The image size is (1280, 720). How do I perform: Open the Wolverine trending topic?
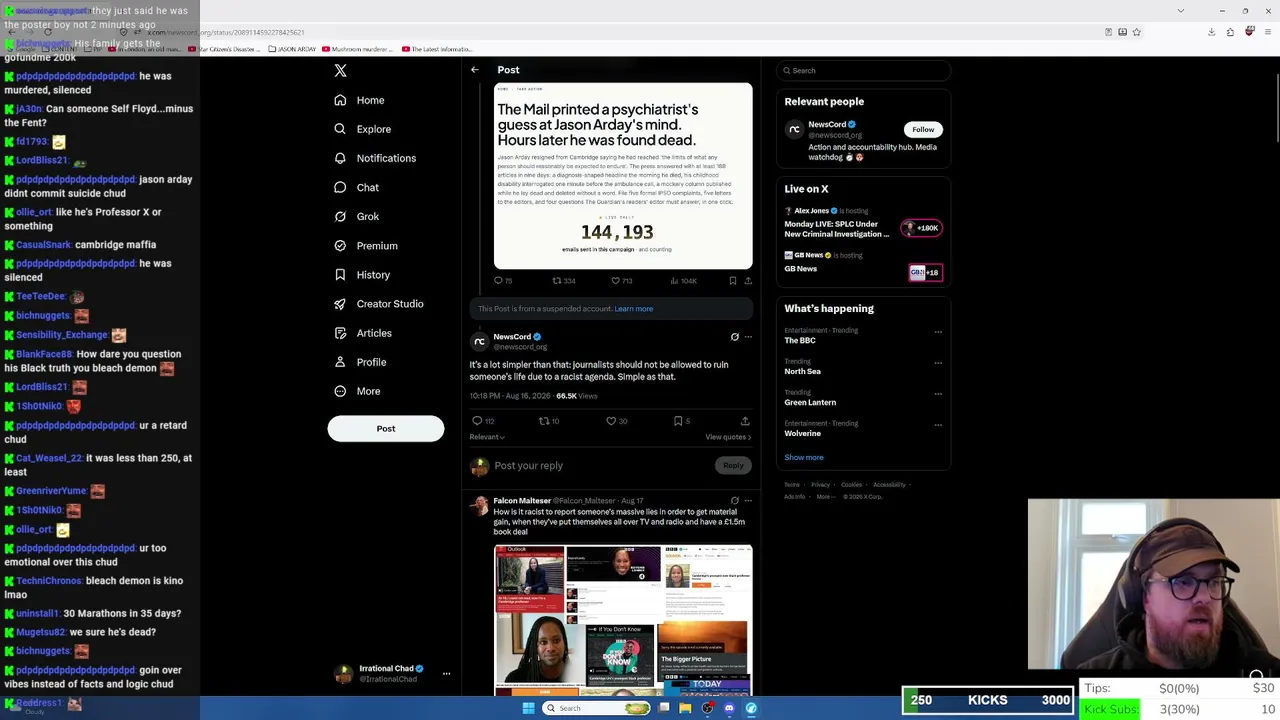[803, 434]
